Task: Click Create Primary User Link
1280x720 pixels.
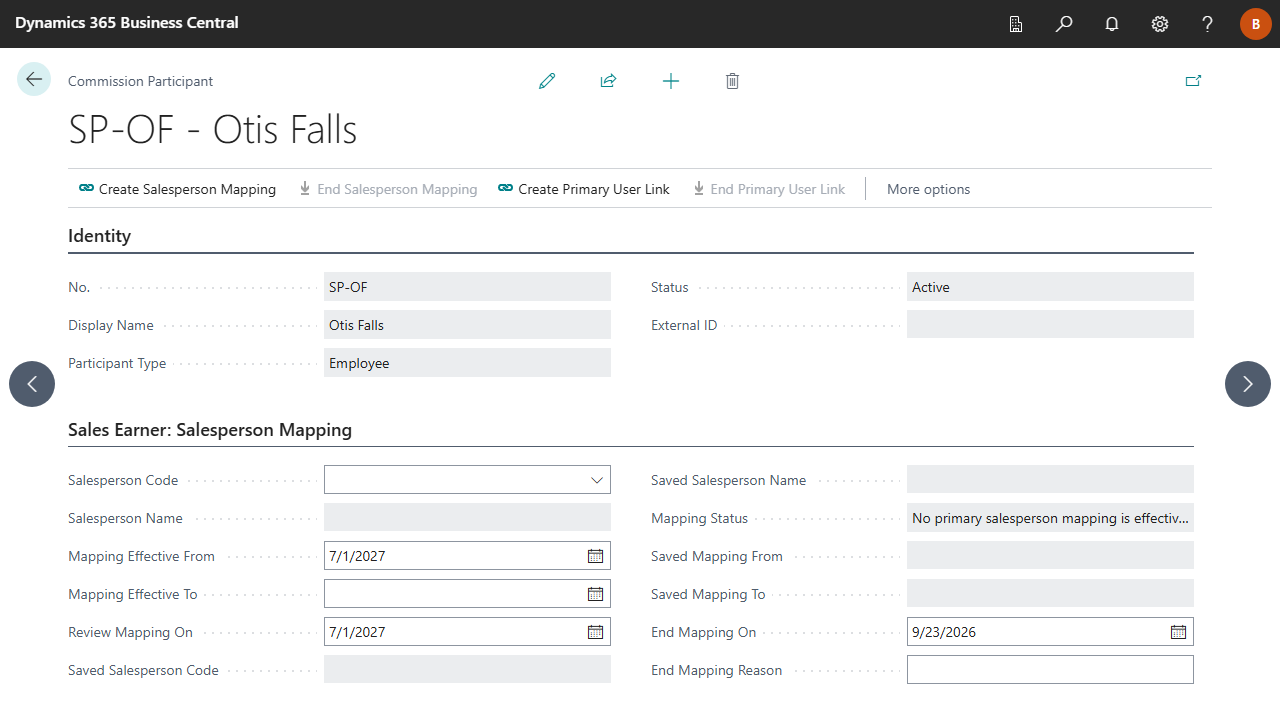Action: tap(584, 189)
